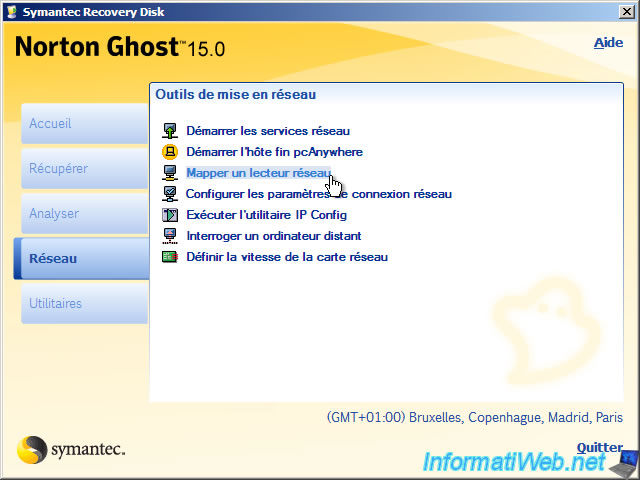Click the time zone text Bruxelles, Copenhague, Madrid, Paris
The image size is (640, 480).
click(x=516, y=418)
